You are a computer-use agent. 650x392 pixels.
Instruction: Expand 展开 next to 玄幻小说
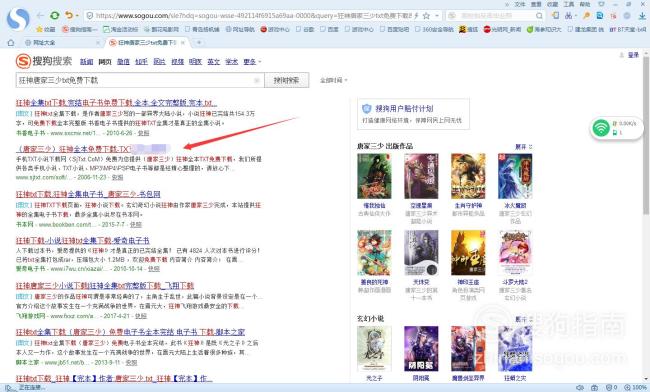[523, 319]
